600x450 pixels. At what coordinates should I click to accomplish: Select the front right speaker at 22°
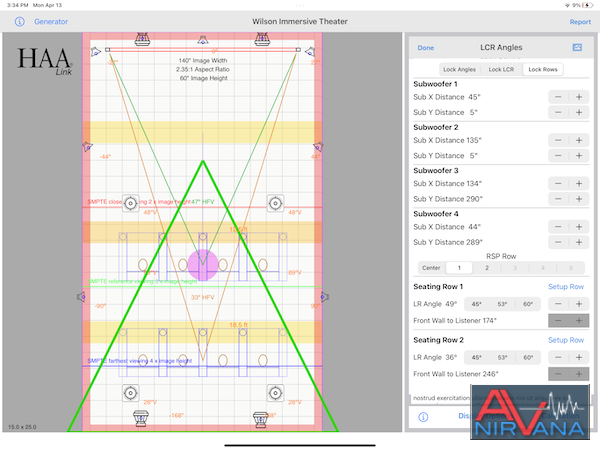(x=310, y=51)
